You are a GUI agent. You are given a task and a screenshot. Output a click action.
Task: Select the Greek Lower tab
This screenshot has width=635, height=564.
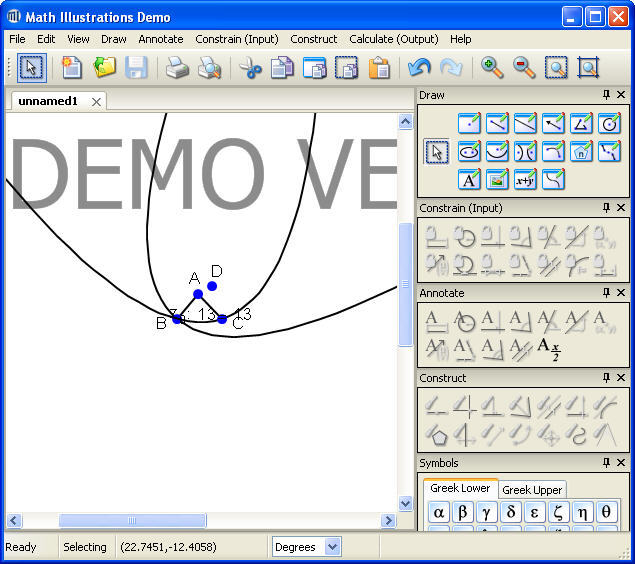tap(460, 488)
